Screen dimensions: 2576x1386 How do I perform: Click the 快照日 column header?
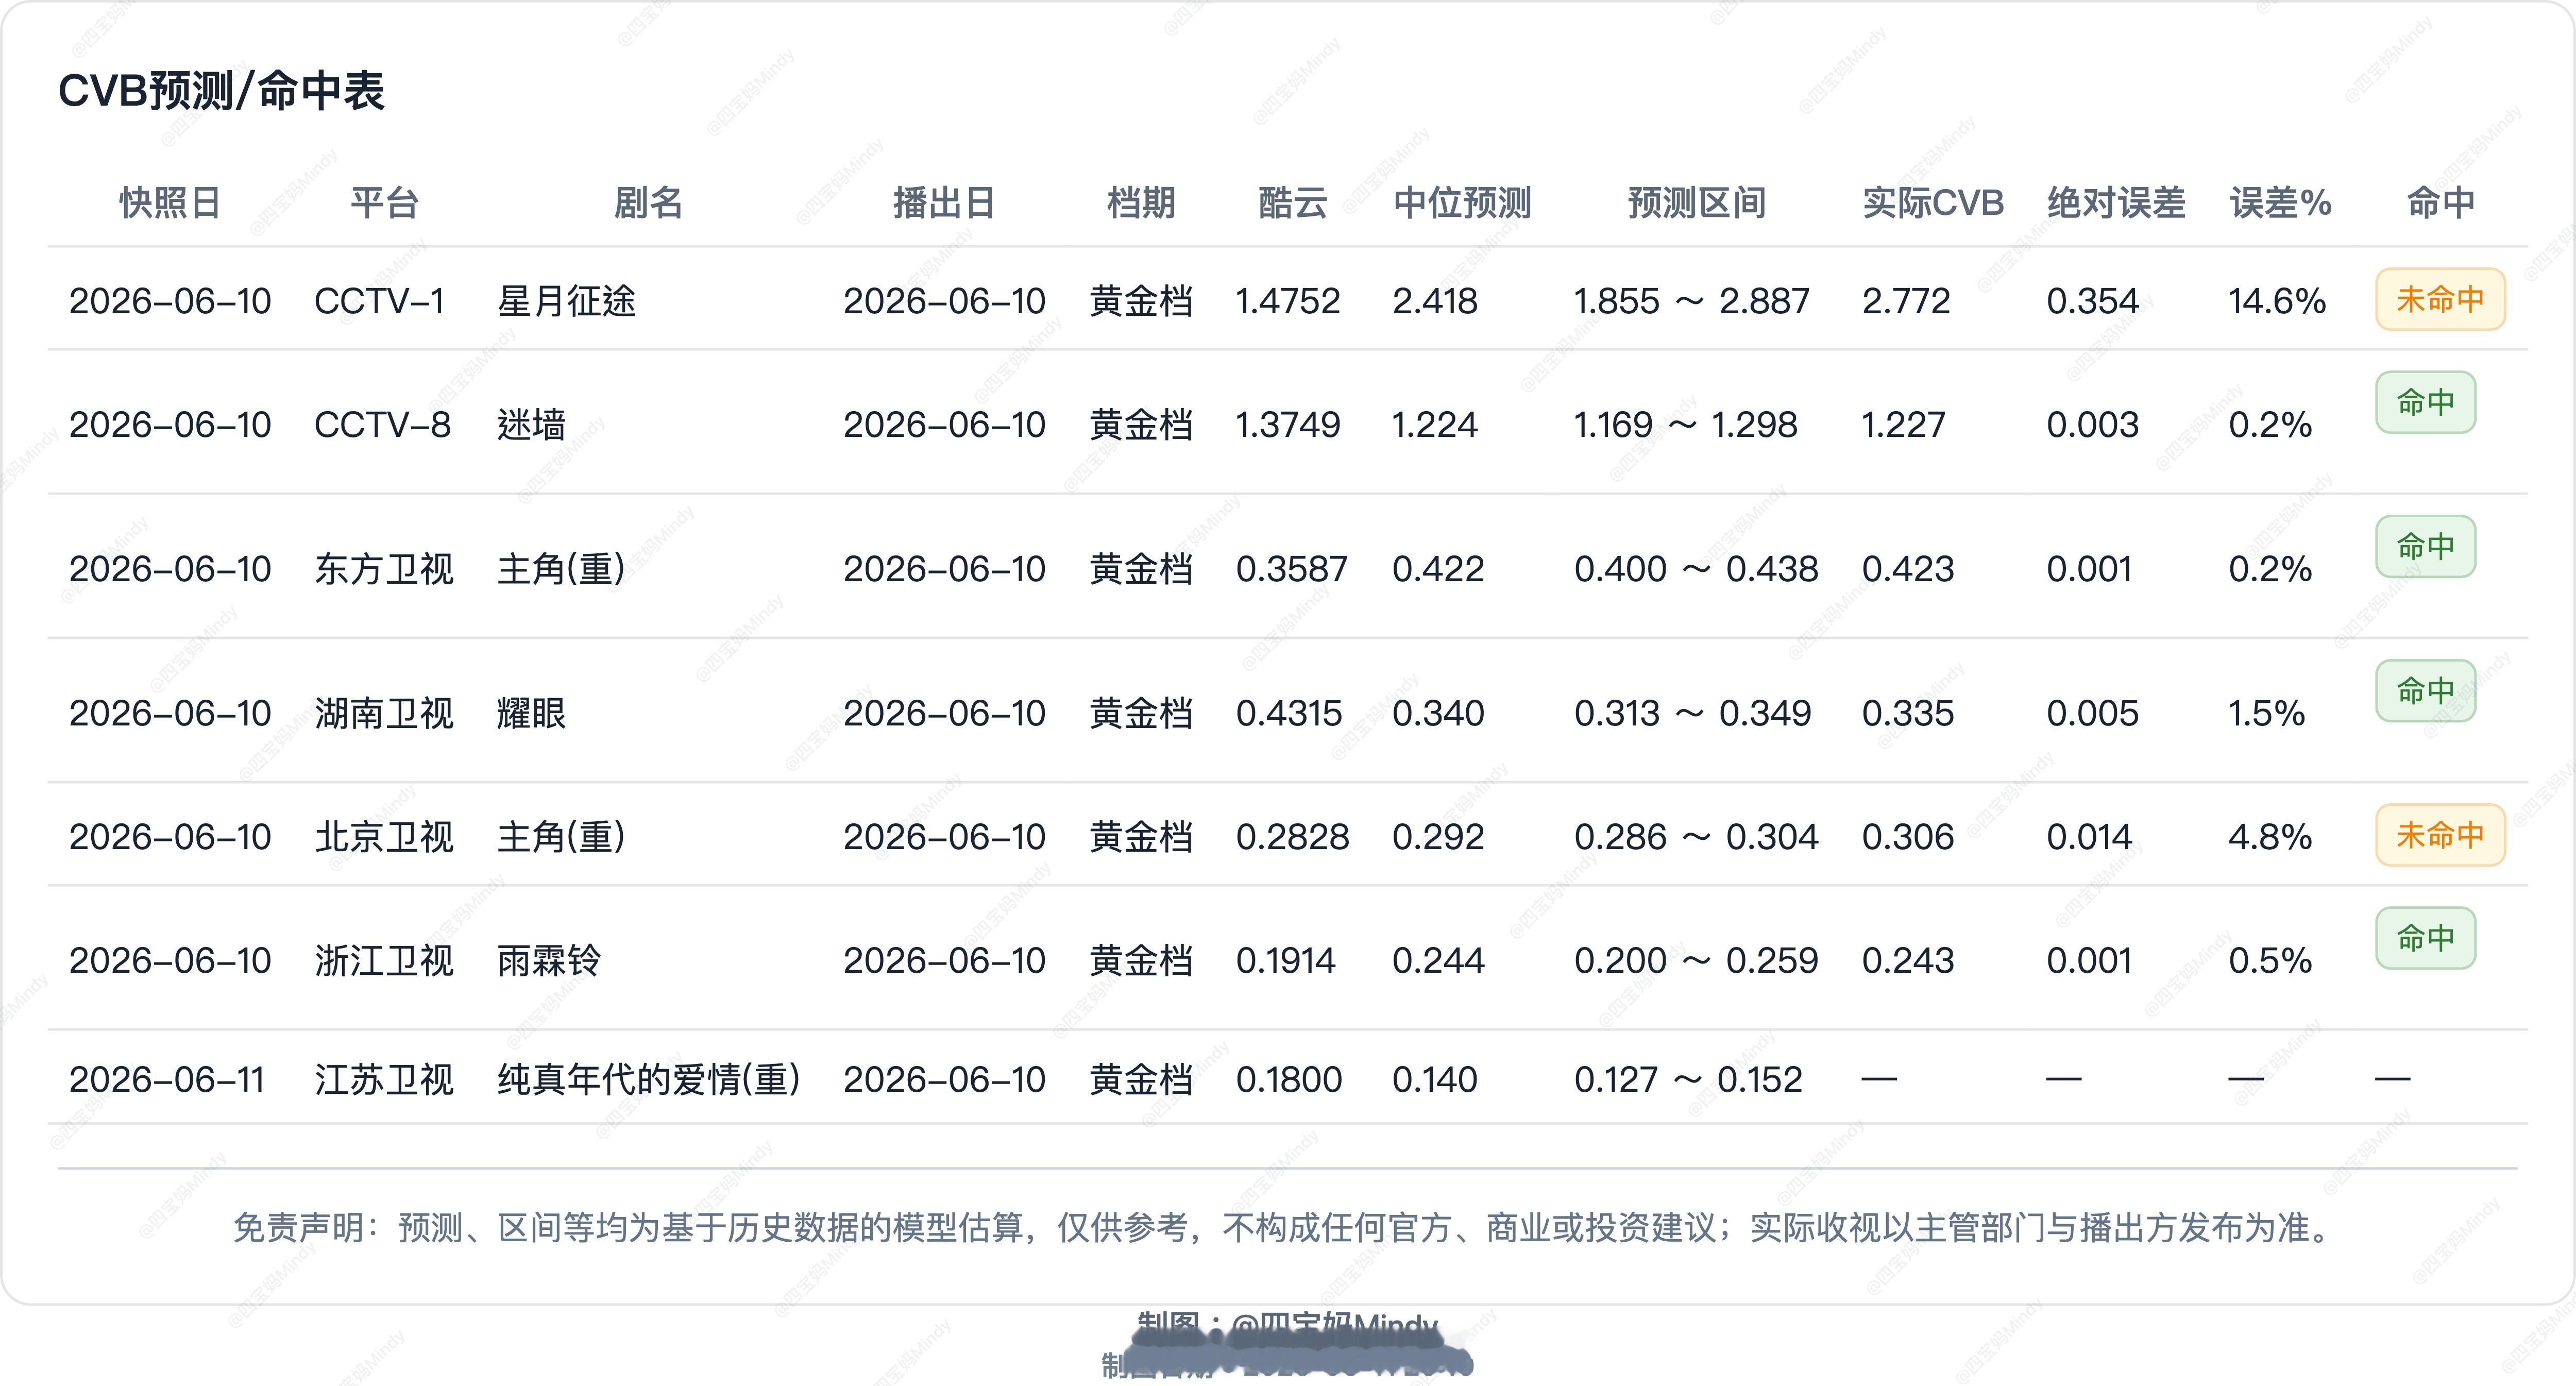[170, 203]
